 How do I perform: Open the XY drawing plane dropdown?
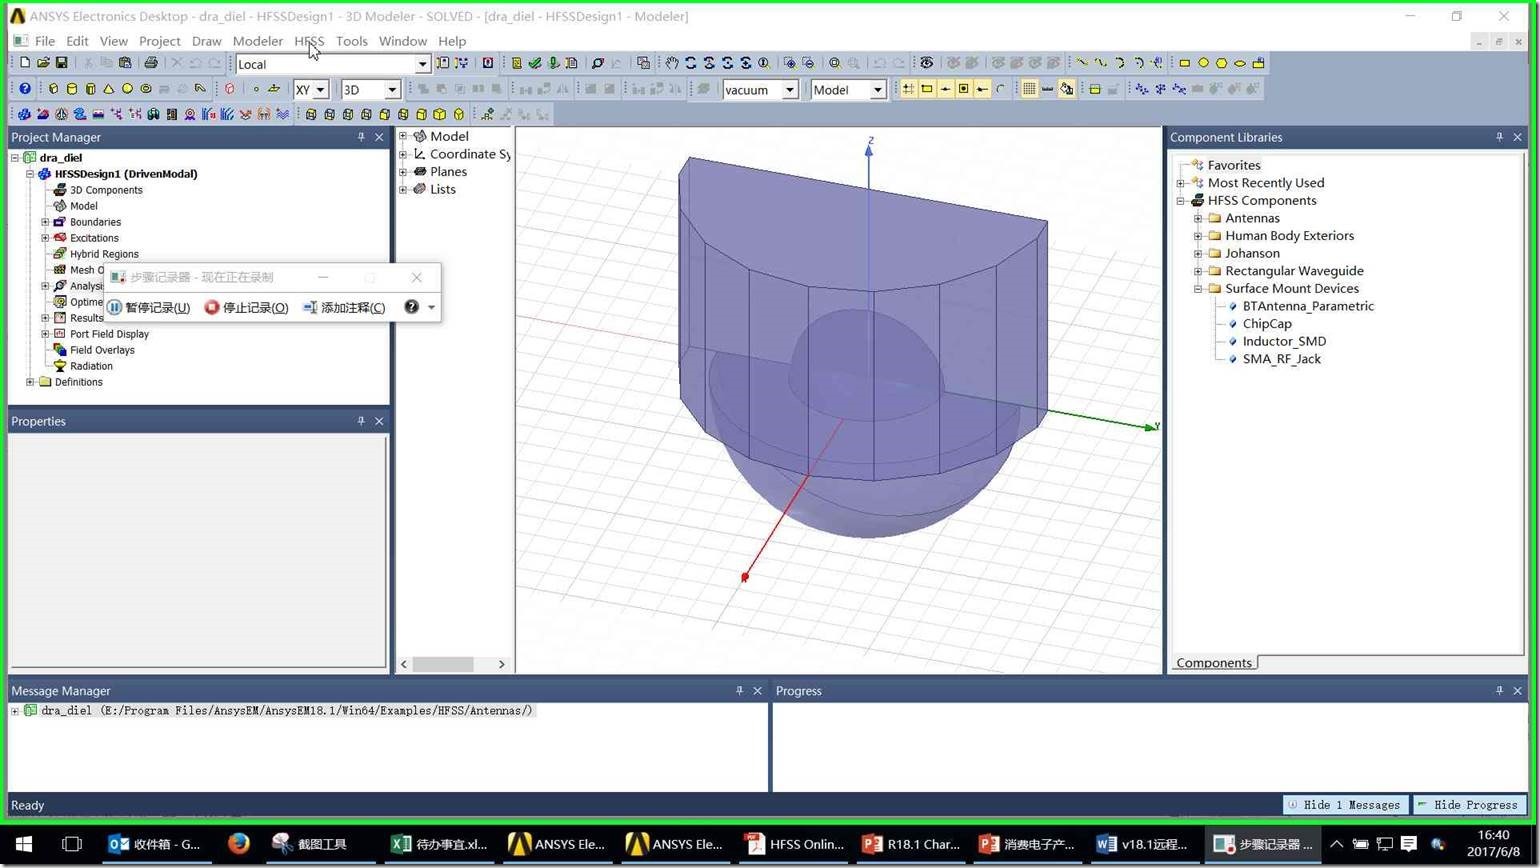point(320,90)
